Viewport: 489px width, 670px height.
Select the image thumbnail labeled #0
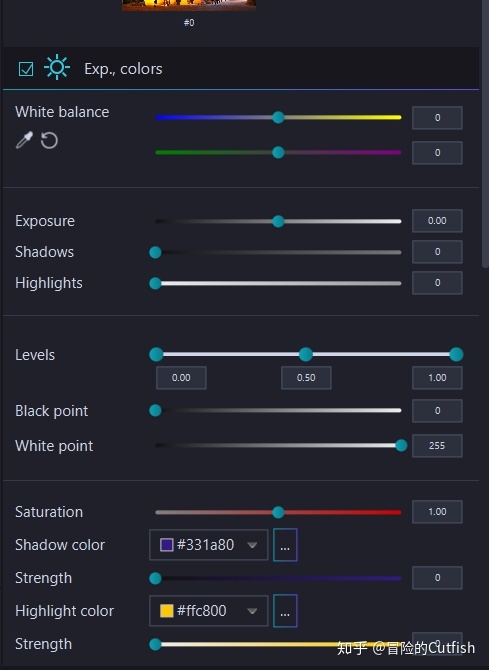tap(189, 5)
